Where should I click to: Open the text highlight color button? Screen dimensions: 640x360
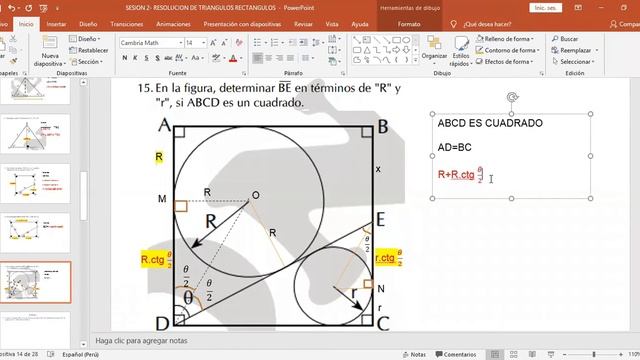(216, 58)
